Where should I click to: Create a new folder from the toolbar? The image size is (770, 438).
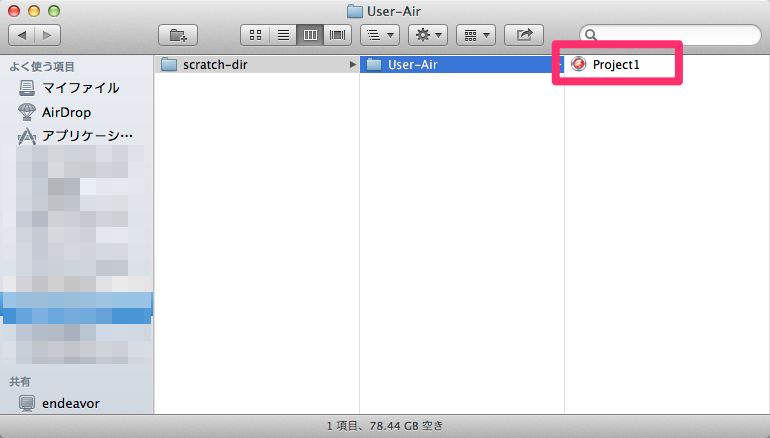point(178,35)
